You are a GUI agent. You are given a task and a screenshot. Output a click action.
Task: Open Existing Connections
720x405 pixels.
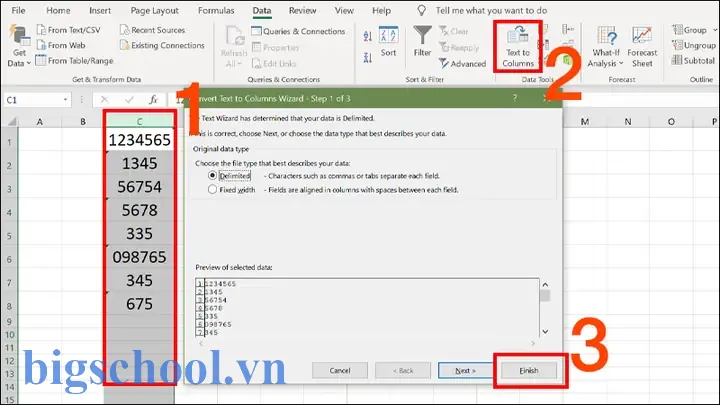162,45
